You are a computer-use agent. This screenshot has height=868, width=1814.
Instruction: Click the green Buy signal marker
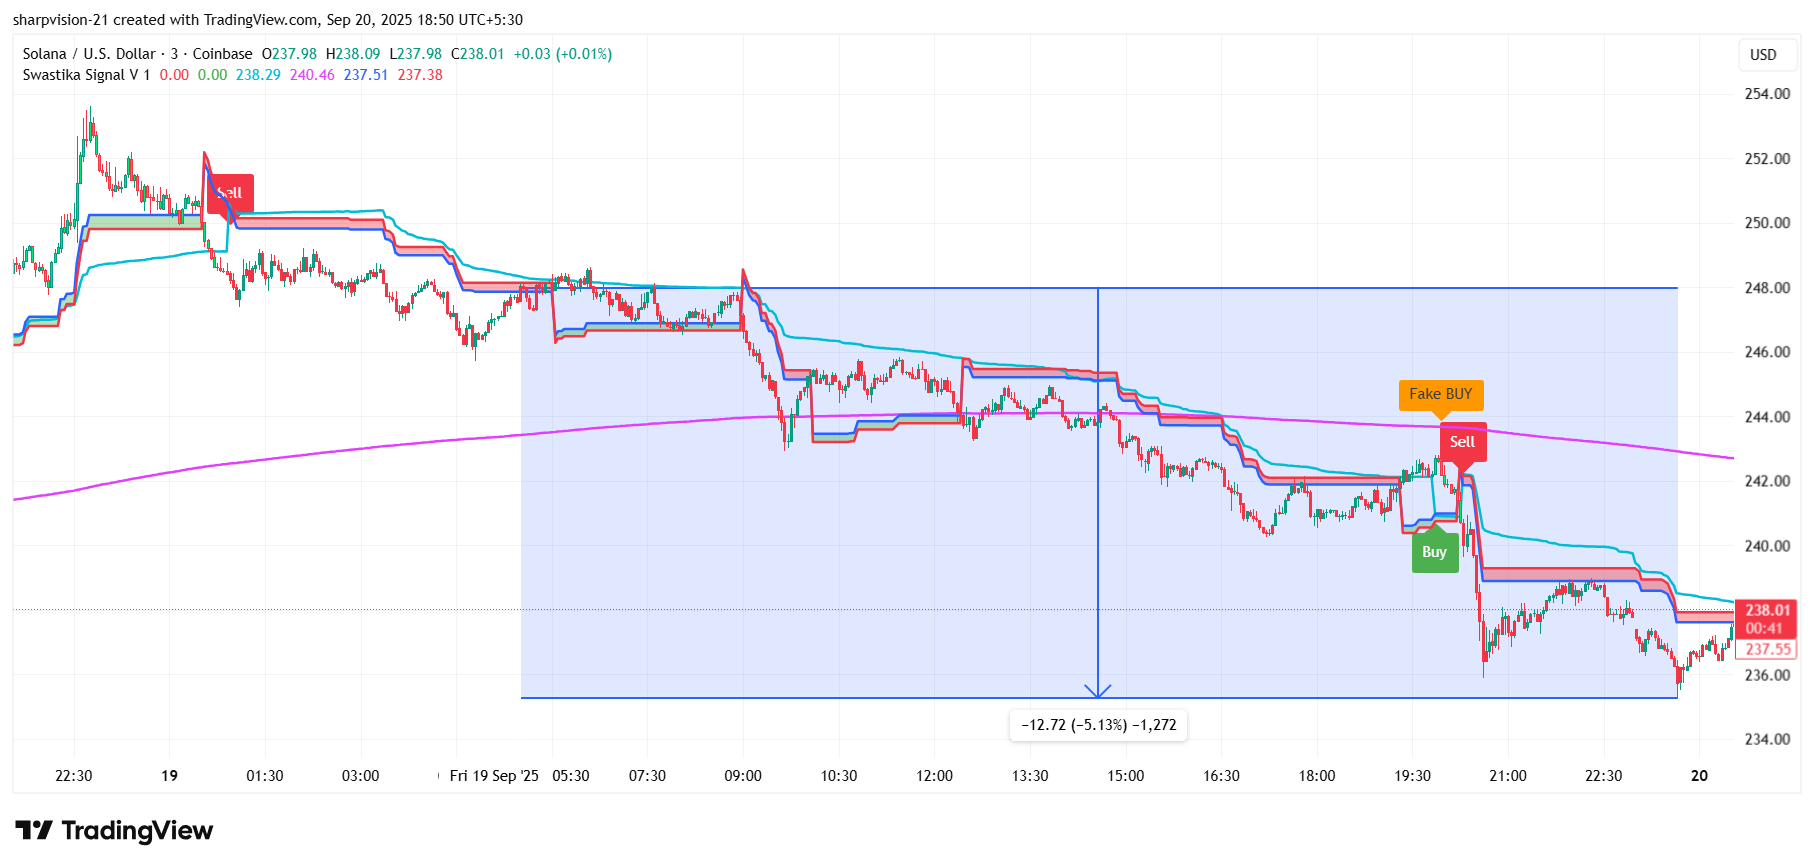pos(1434,552)
